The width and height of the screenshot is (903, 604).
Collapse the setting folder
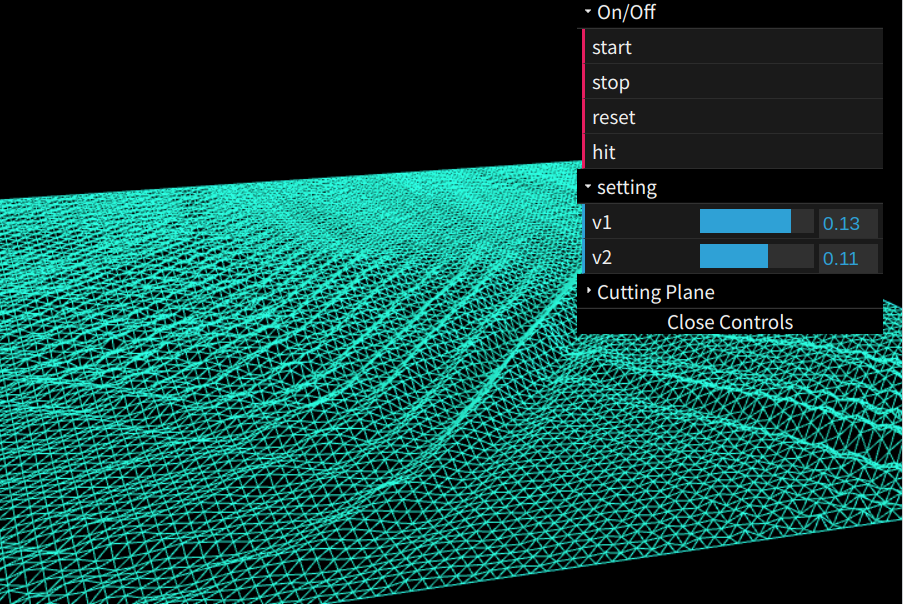(730, 187)
